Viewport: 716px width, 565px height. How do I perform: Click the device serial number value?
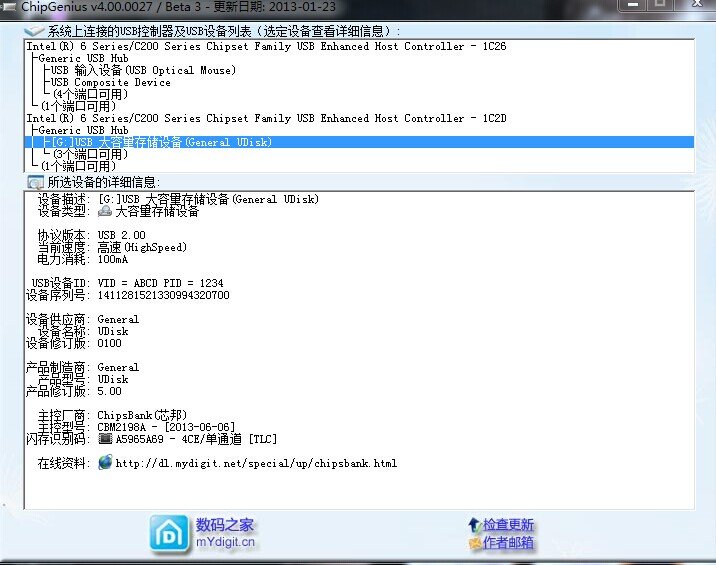(163, 295)
